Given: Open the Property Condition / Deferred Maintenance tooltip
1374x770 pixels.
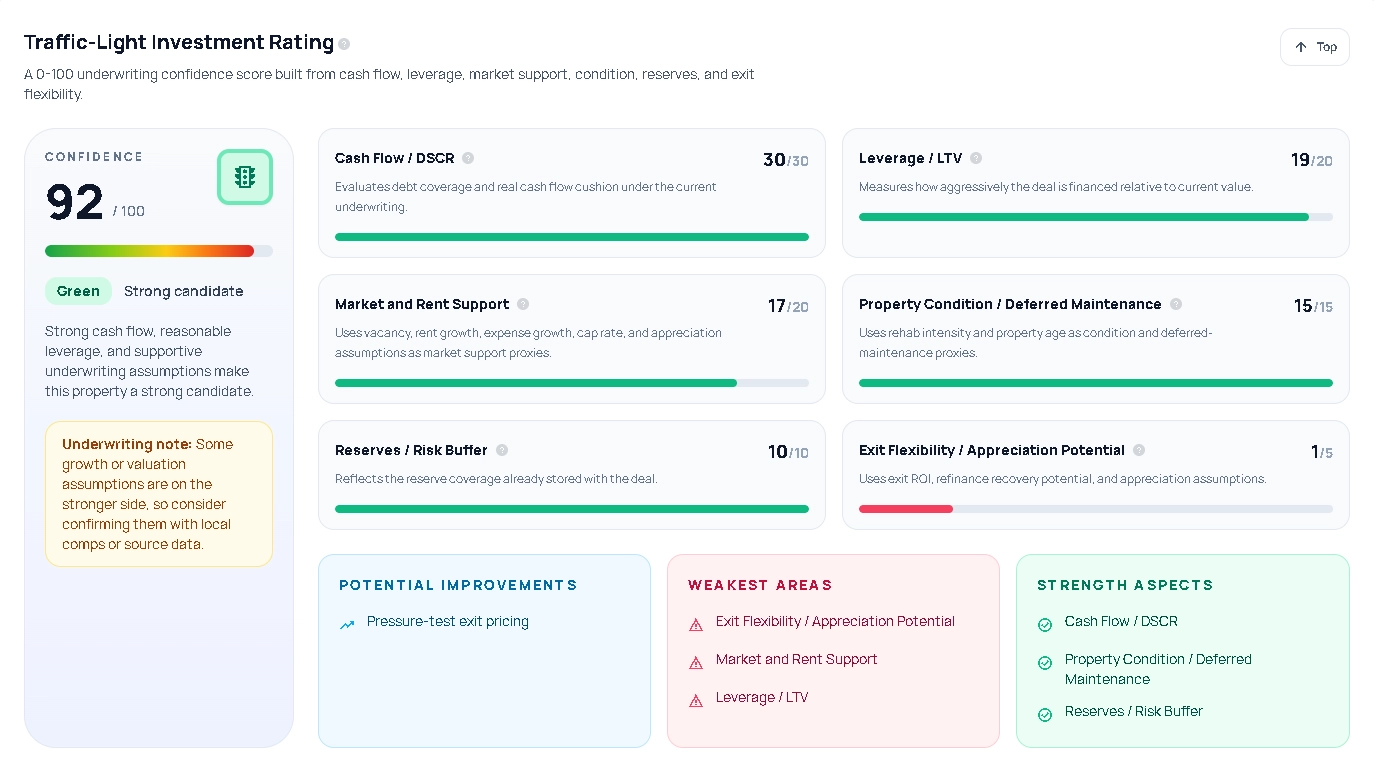Looking at the screenshot, I should pyautogui.click(x=1176, y=303).
